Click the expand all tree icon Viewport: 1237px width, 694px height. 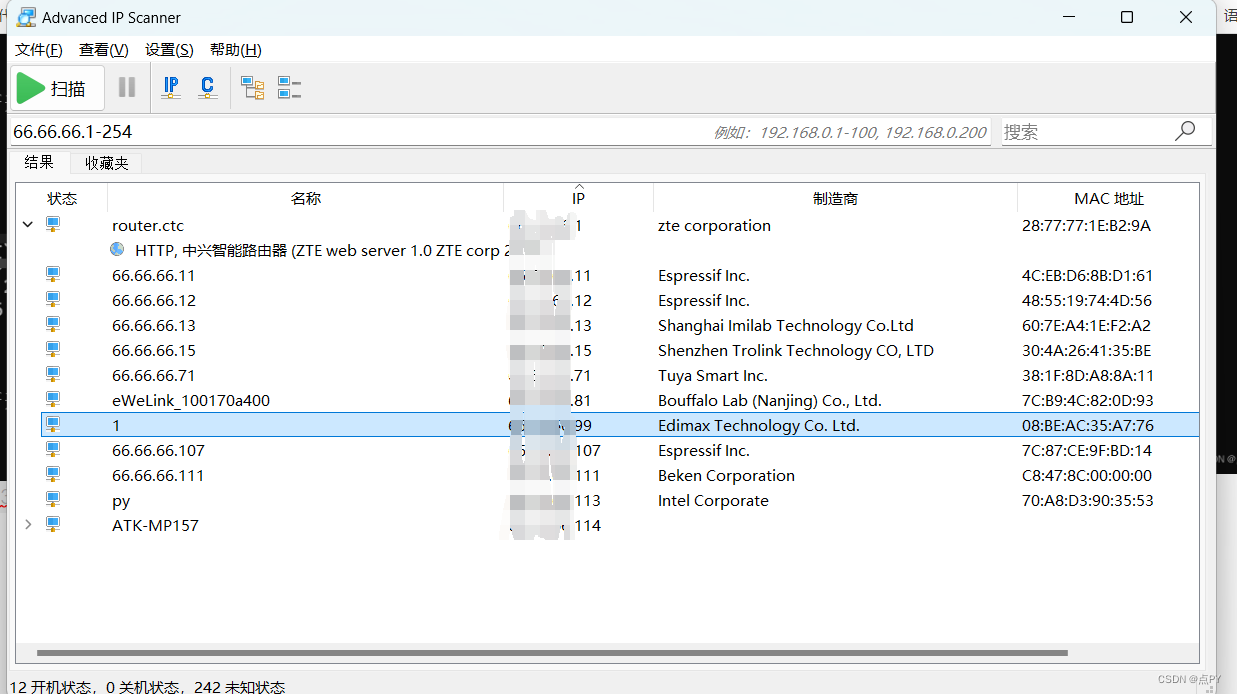(253, 88)
